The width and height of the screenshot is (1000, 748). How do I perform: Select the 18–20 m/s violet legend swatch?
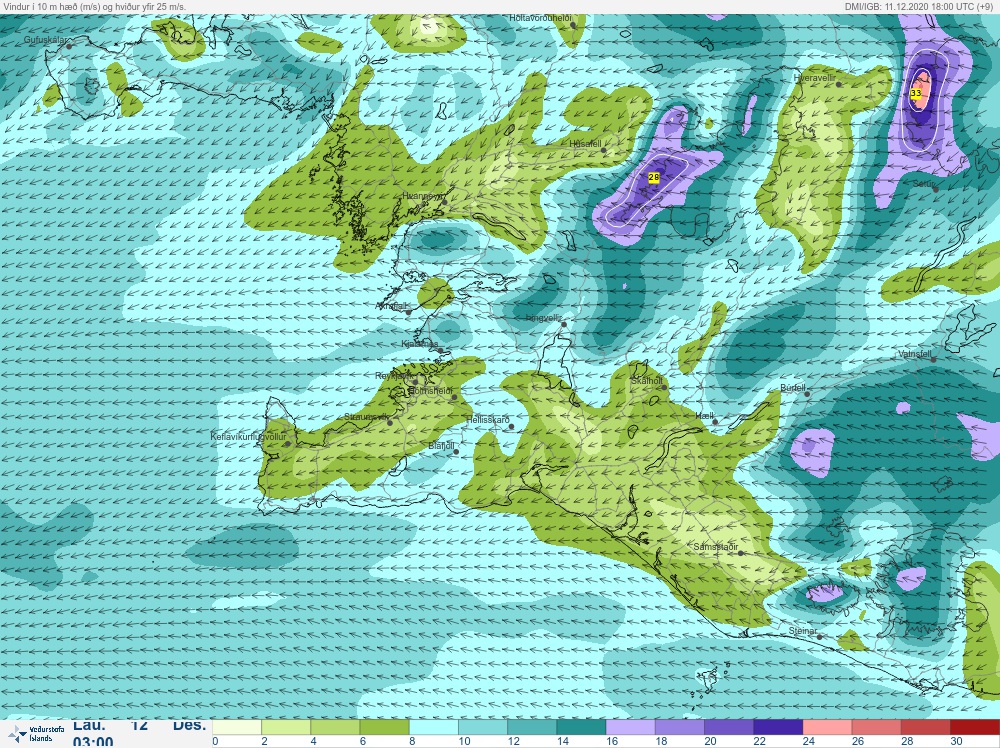679,727
